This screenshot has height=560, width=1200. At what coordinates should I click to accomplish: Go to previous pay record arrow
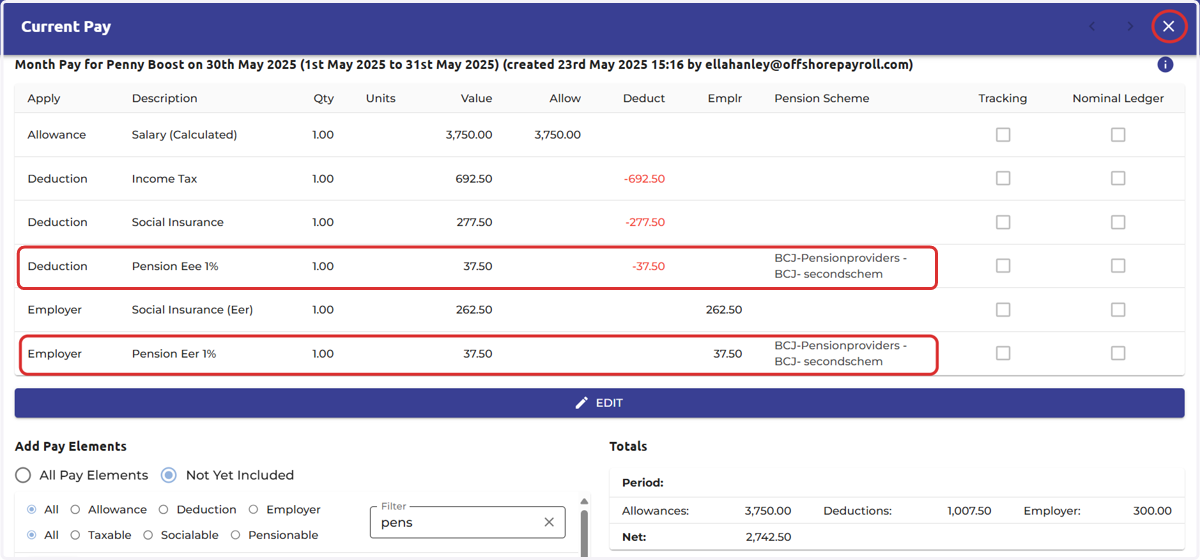1092,26
